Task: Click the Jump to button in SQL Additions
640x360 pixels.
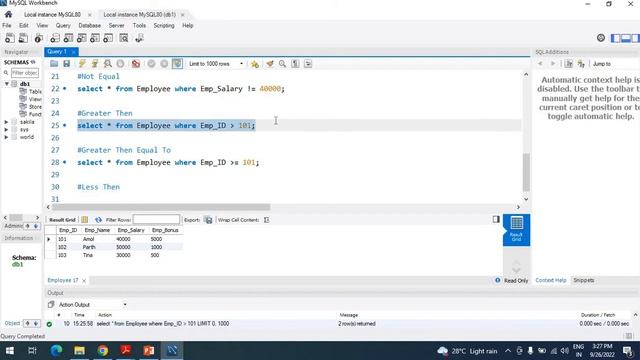Action: point(602,64)
